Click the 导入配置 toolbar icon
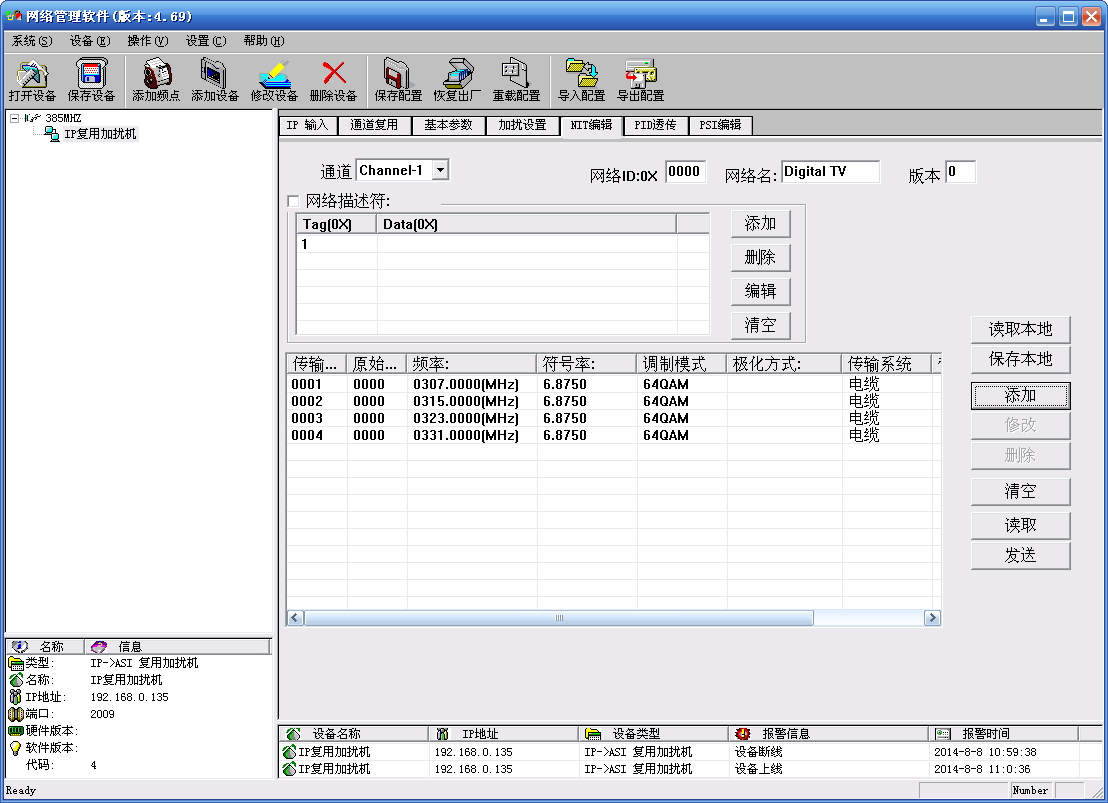 [x=582, y=74]
